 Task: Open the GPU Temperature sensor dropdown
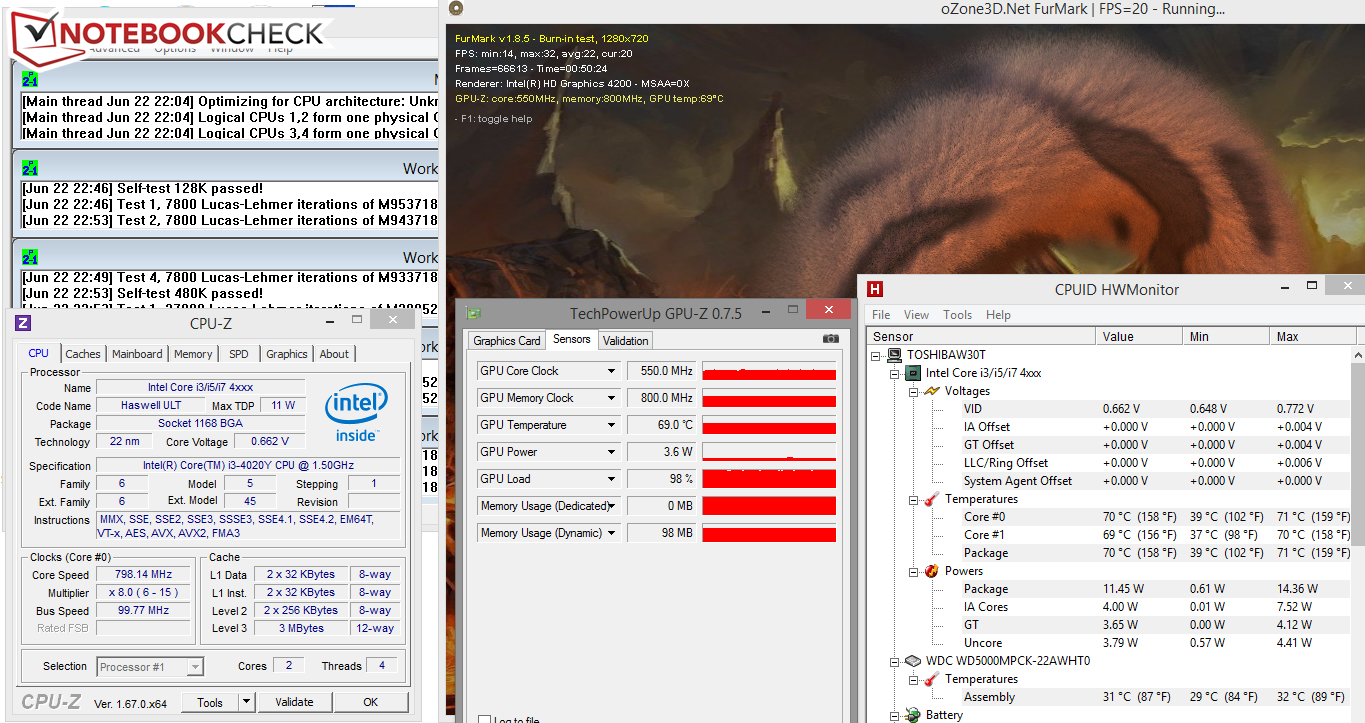[612, 425]
